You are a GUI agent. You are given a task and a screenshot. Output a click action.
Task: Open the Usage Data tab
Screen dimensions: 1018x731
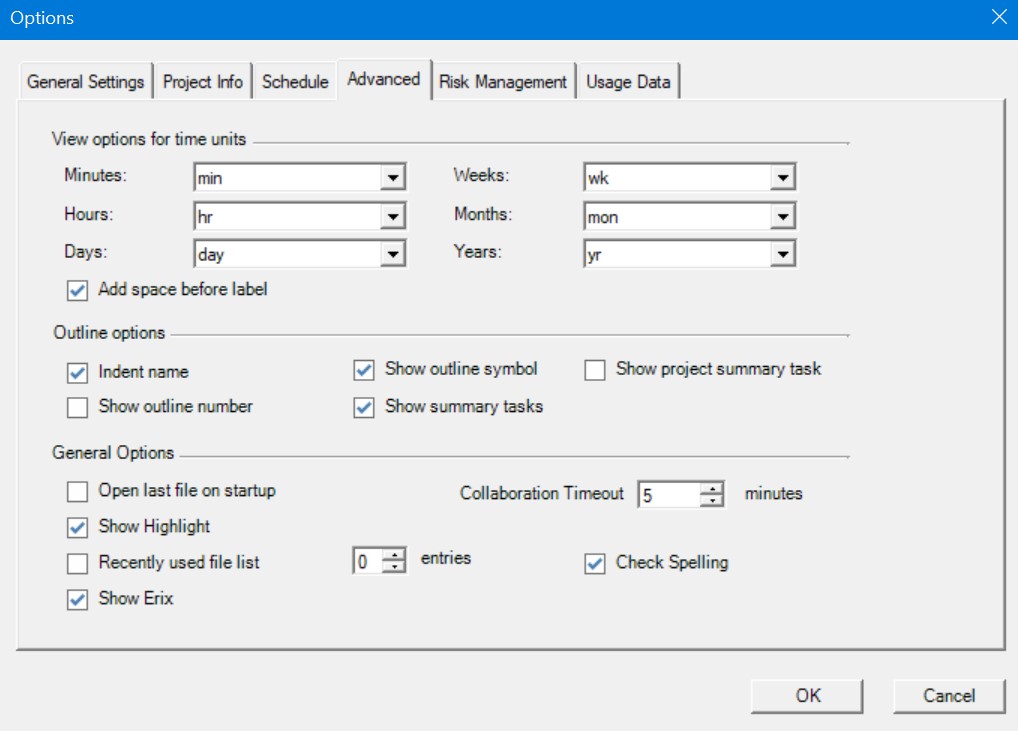[x=628, y=82]
